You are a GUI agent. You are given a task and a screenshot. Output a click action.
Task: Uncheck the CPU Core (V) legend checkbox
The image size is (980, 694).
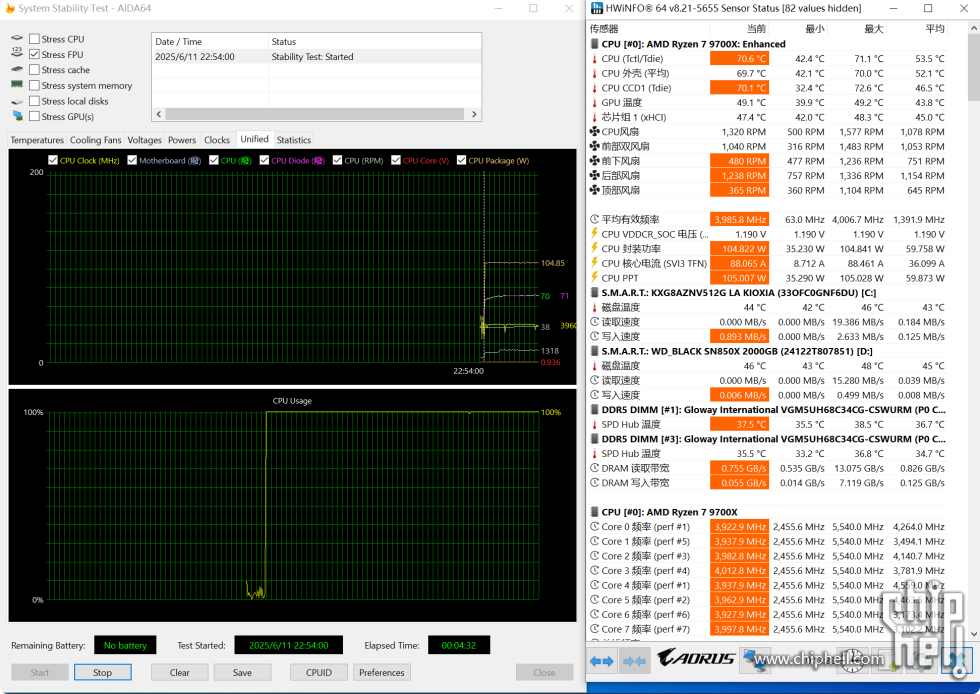click(x=396, y=160)
